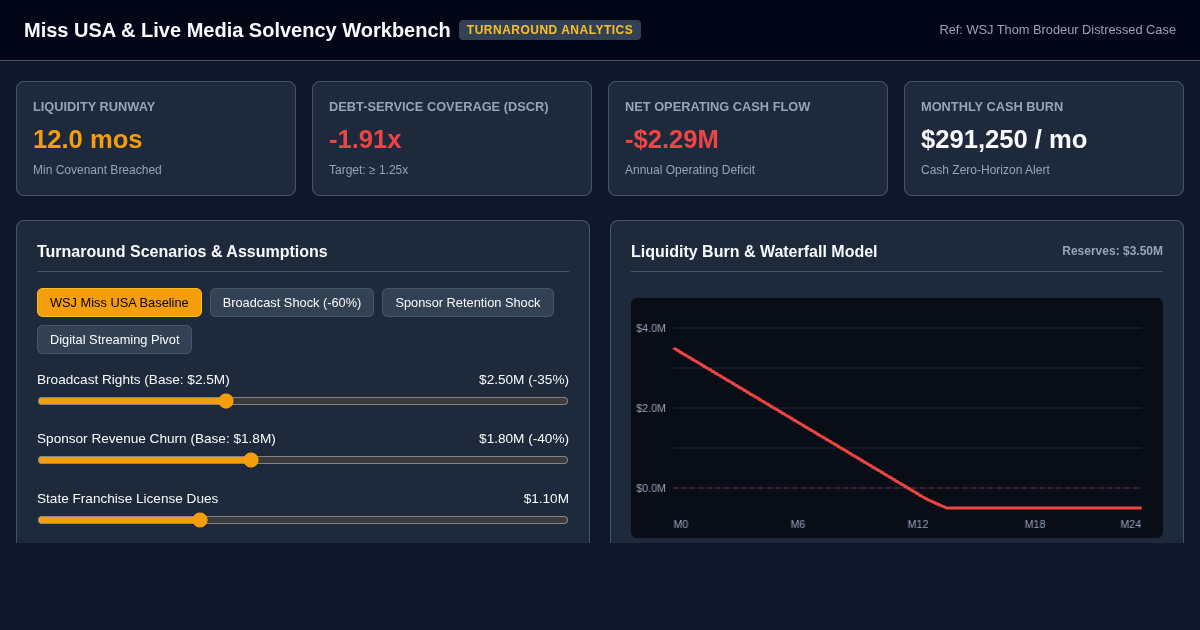Image resolution: width=1200 pixels, height=630 pixels.
Task: Click the 'Turnaround Scenarios & Assumptions' heading
Action: (182, 252)
